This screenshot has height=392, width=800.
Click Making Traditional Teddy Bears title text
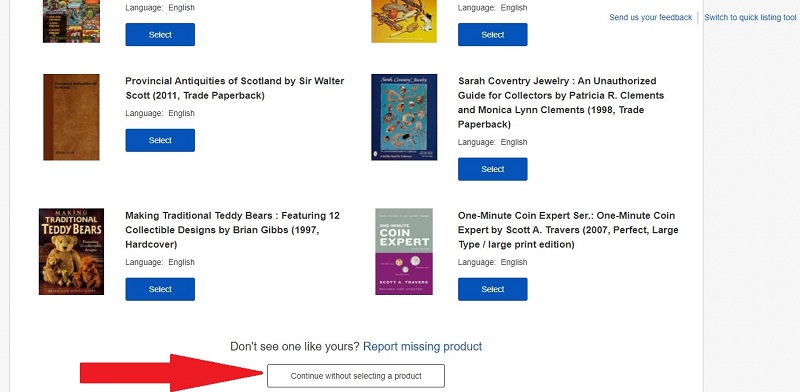click(x=232, y=230)
